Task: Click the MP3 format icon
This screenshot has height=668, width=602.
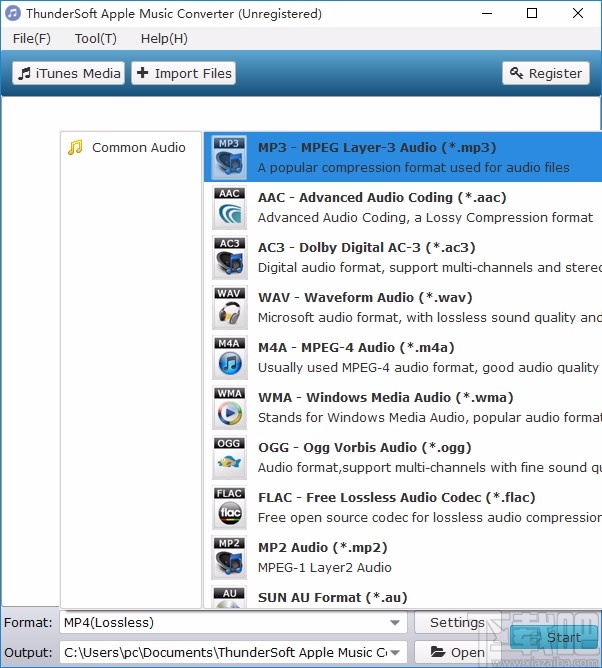Action: tap(229, 158)
